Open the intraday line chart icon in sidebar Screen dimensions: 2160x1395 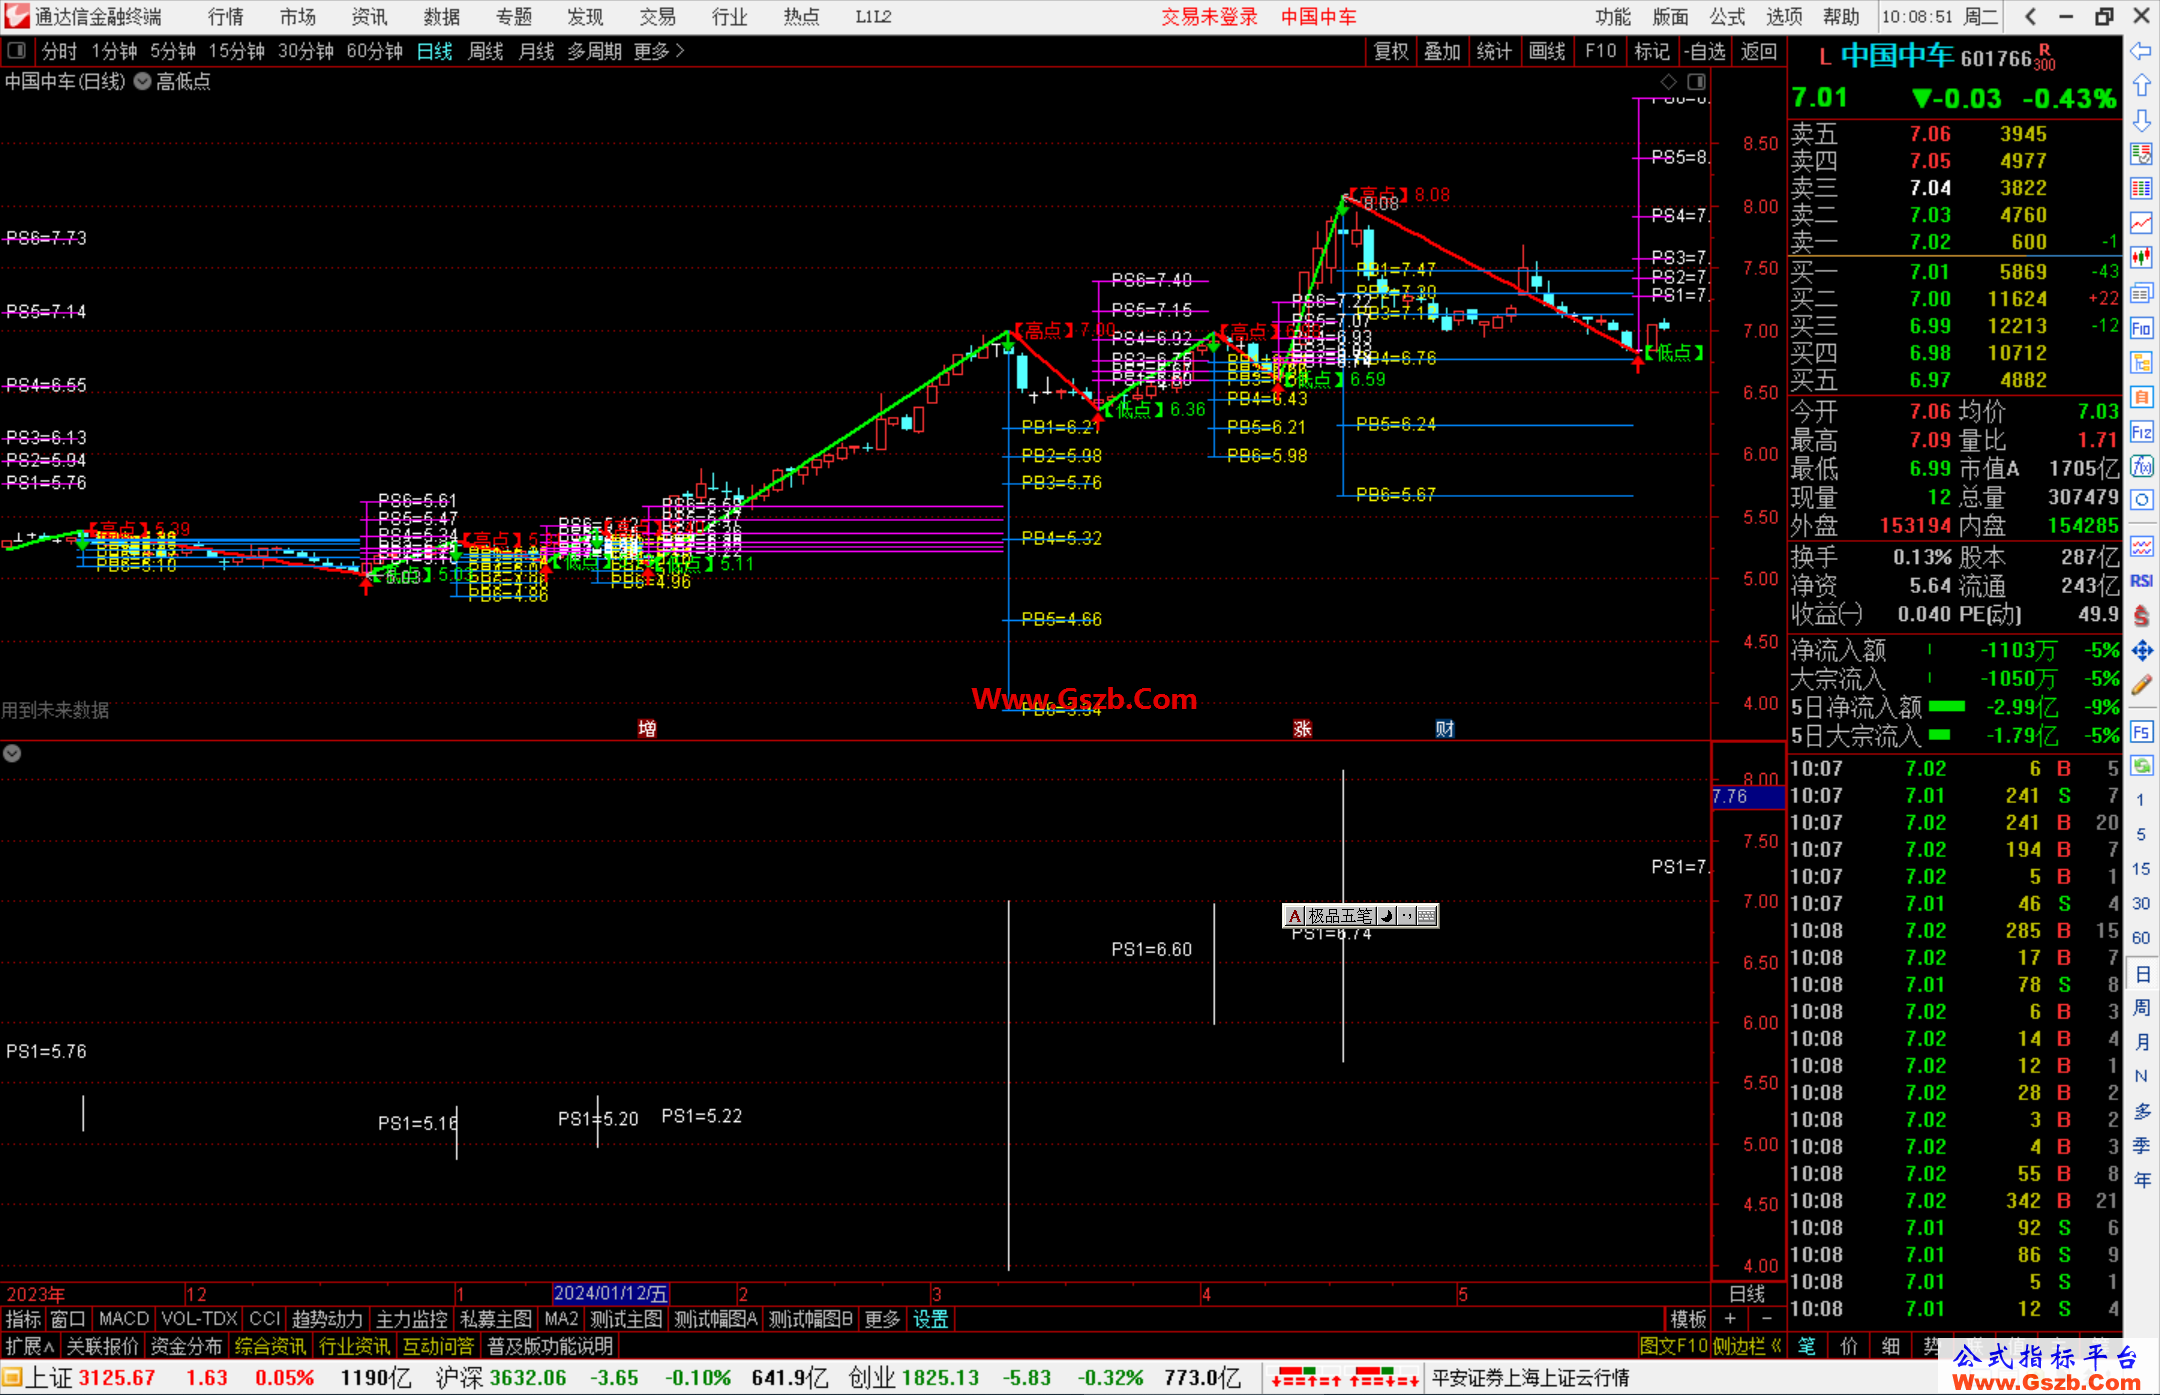tap(2141, 223)
